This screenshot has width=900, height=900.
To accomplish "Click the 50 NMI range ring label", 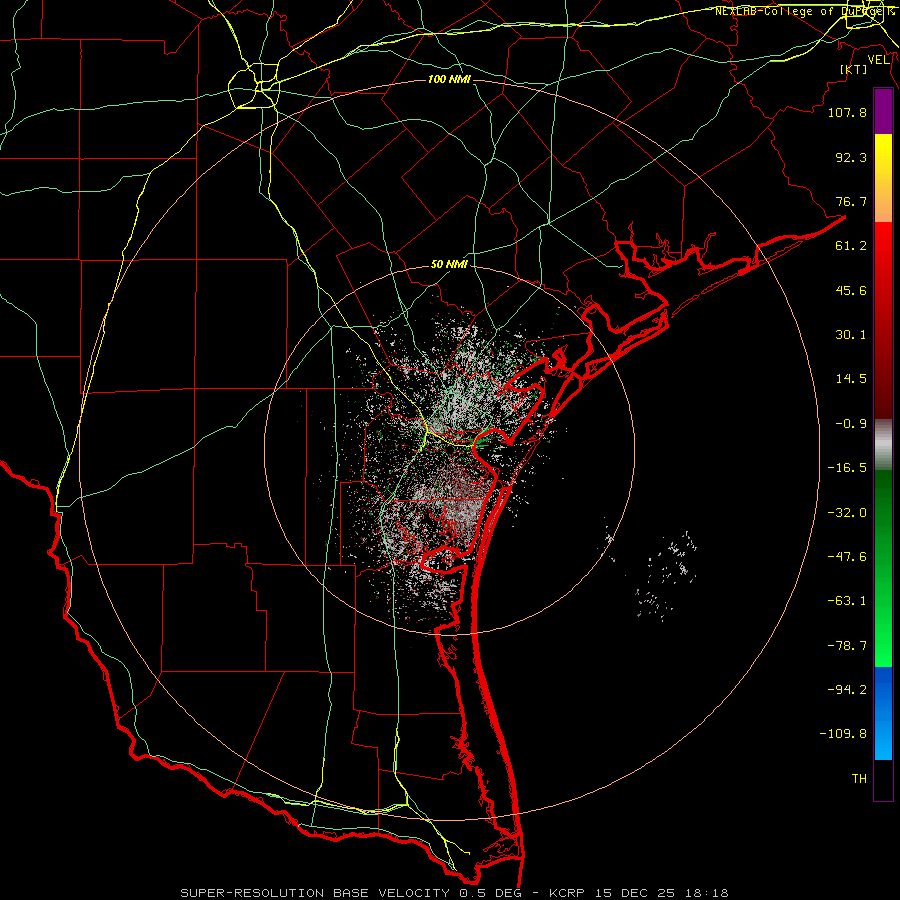I will (449, 264).
